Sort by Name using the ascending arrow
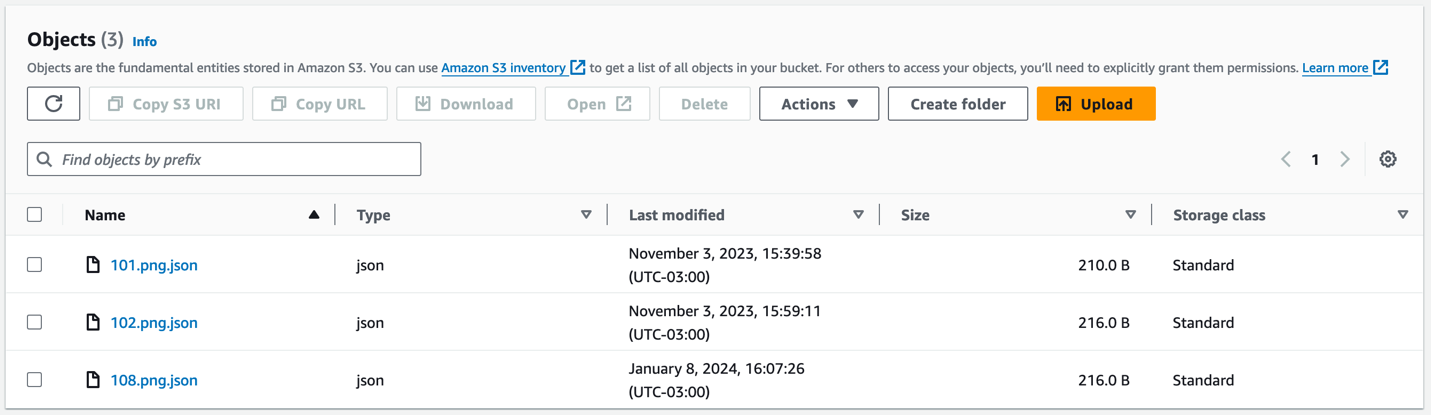This screenshot has width=1431, height=415. pyautogui.click(x=314, y=215)
